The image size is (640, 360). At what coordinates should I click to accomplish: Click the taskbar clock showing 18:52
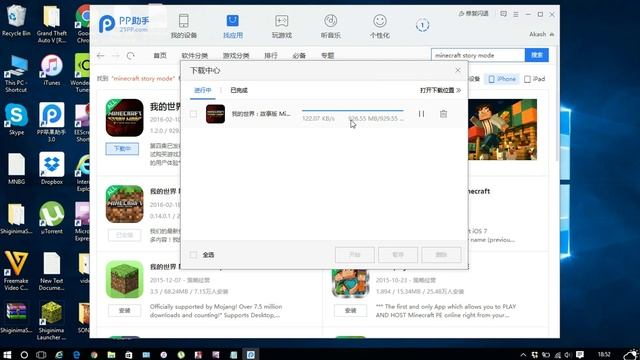click(604, 355)
